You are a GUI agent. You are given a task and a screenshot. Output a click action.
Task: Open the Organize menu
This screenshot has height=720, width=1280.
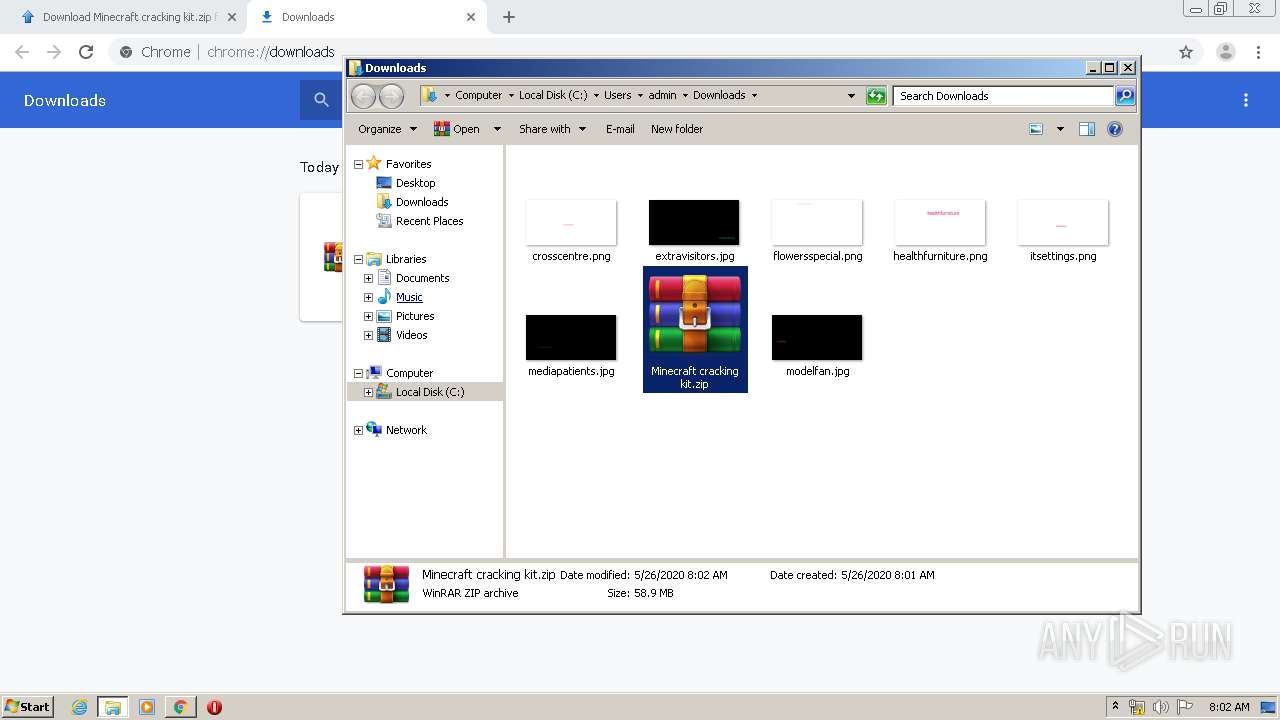(387, 129)
